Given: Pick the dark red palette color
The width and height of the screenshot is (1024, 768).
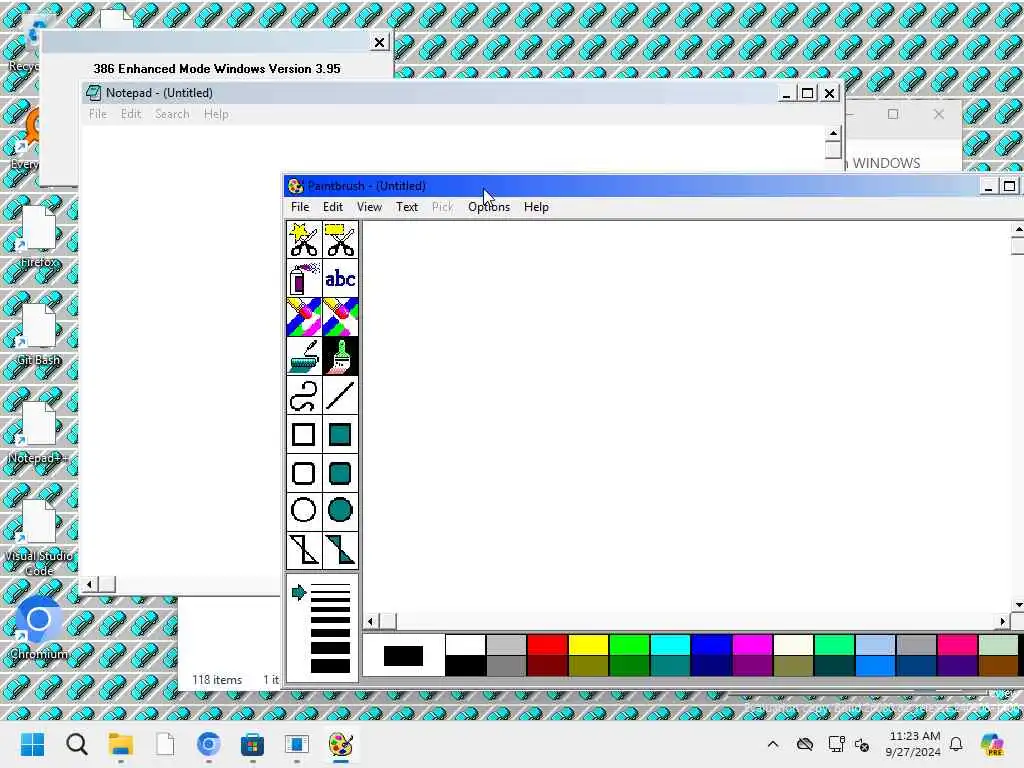Looking at the screenshot, I should pos(547,665).
